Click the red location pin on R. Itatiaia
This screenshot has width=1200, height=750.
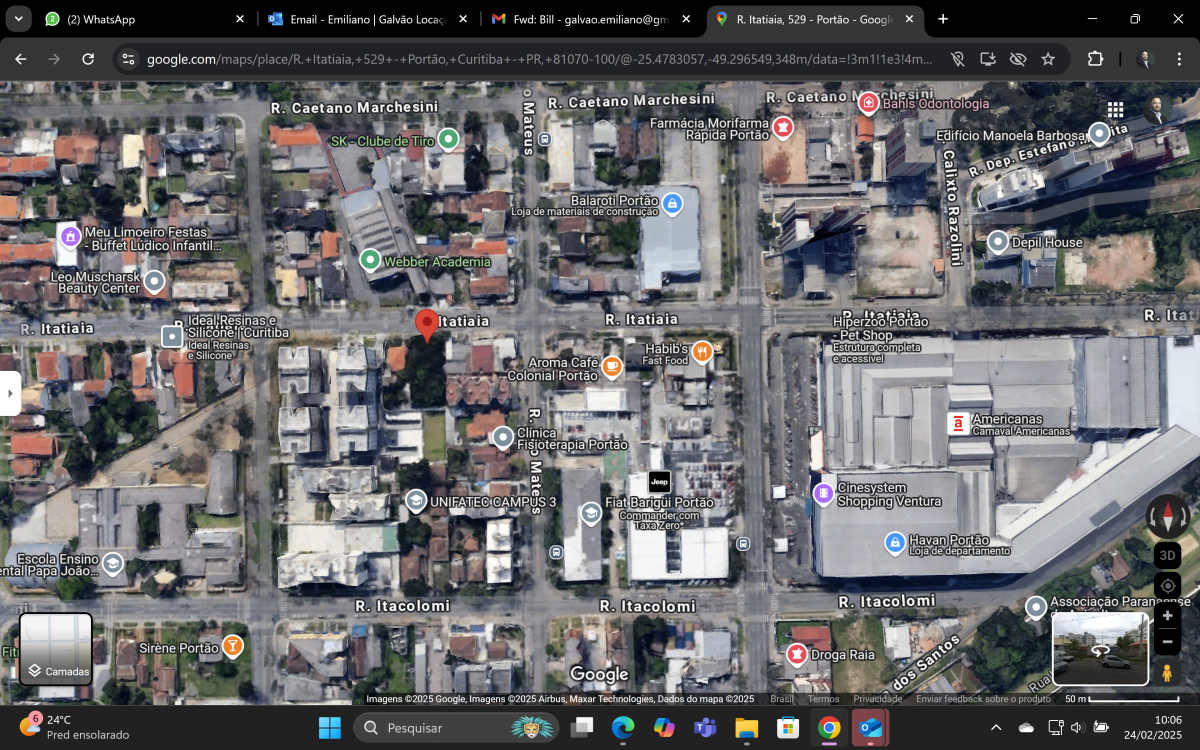pyautogui.click(x=427, y=326)
